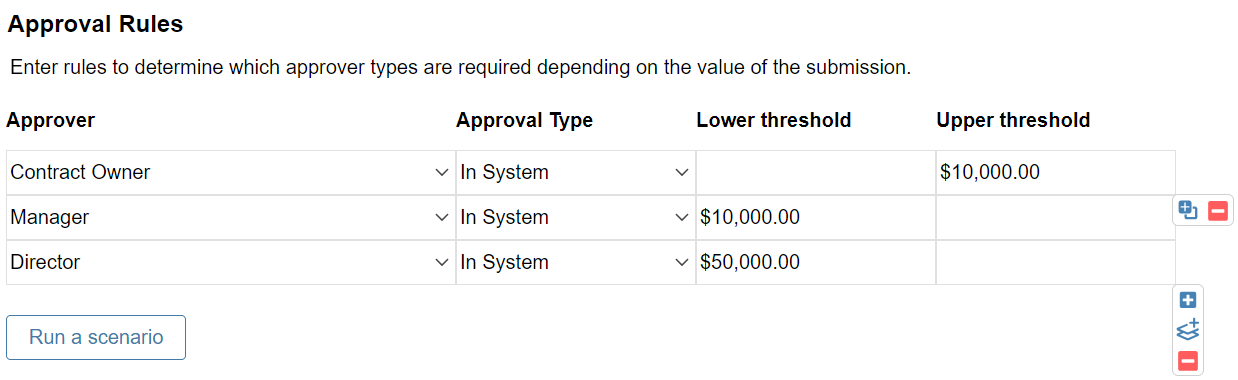Open the Director approver dropdown
This screenshot has height=380, width=1238.
tap(230, 262)
